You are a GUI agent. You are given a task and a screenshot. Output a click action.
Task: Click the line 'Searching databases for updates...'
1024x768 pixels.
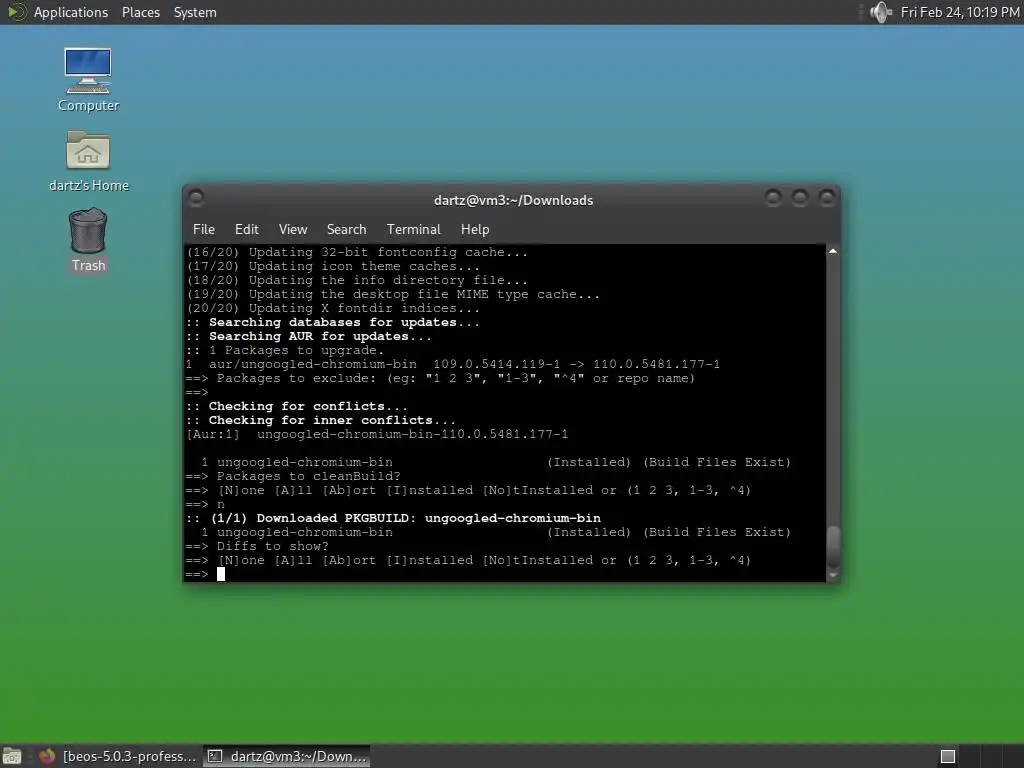point(333,322)
